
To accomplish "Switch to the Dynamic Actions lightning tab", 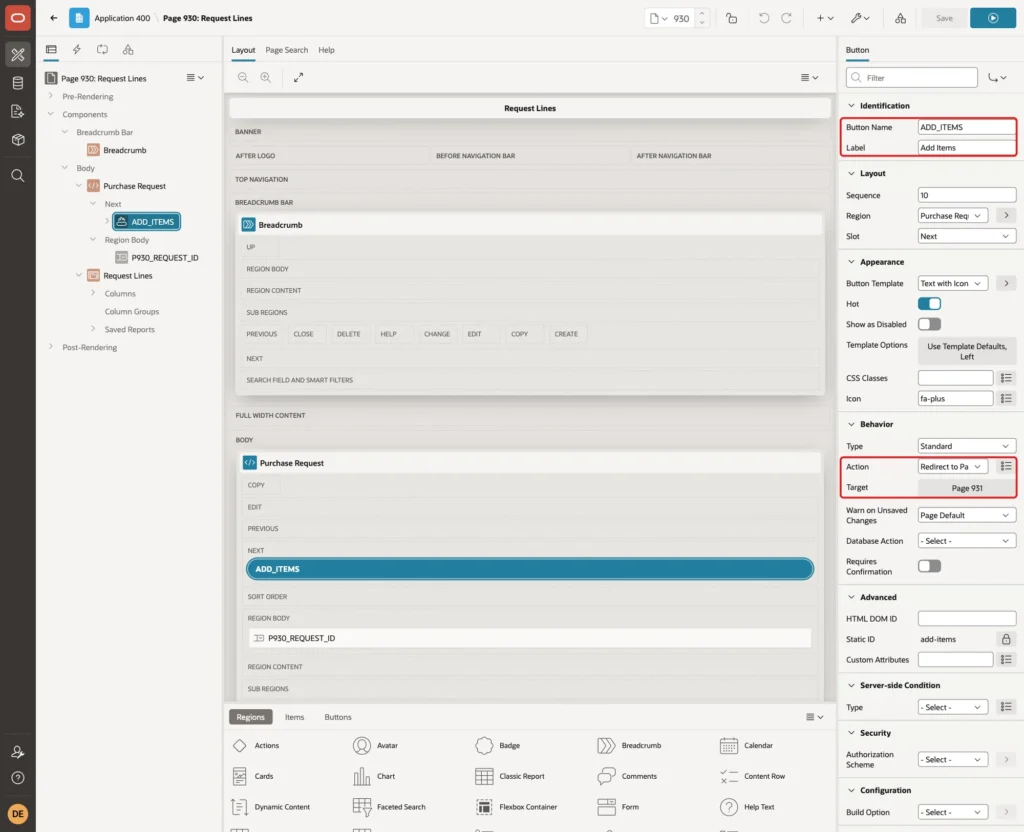I will pyautogui.click(x=76, y=50).
